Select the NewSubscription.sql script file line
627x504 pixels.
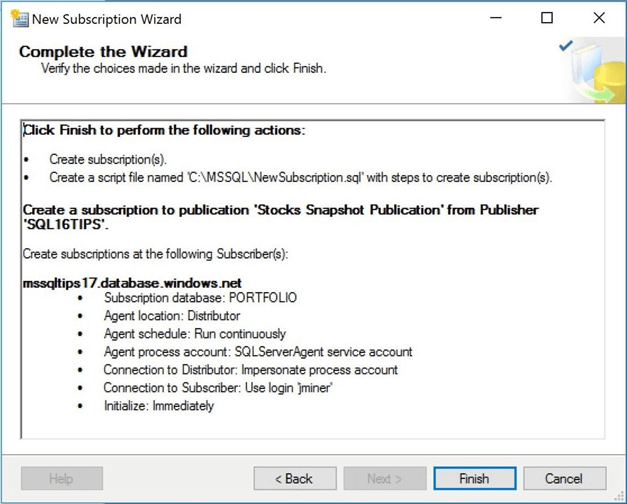click(x=300, y=178)
